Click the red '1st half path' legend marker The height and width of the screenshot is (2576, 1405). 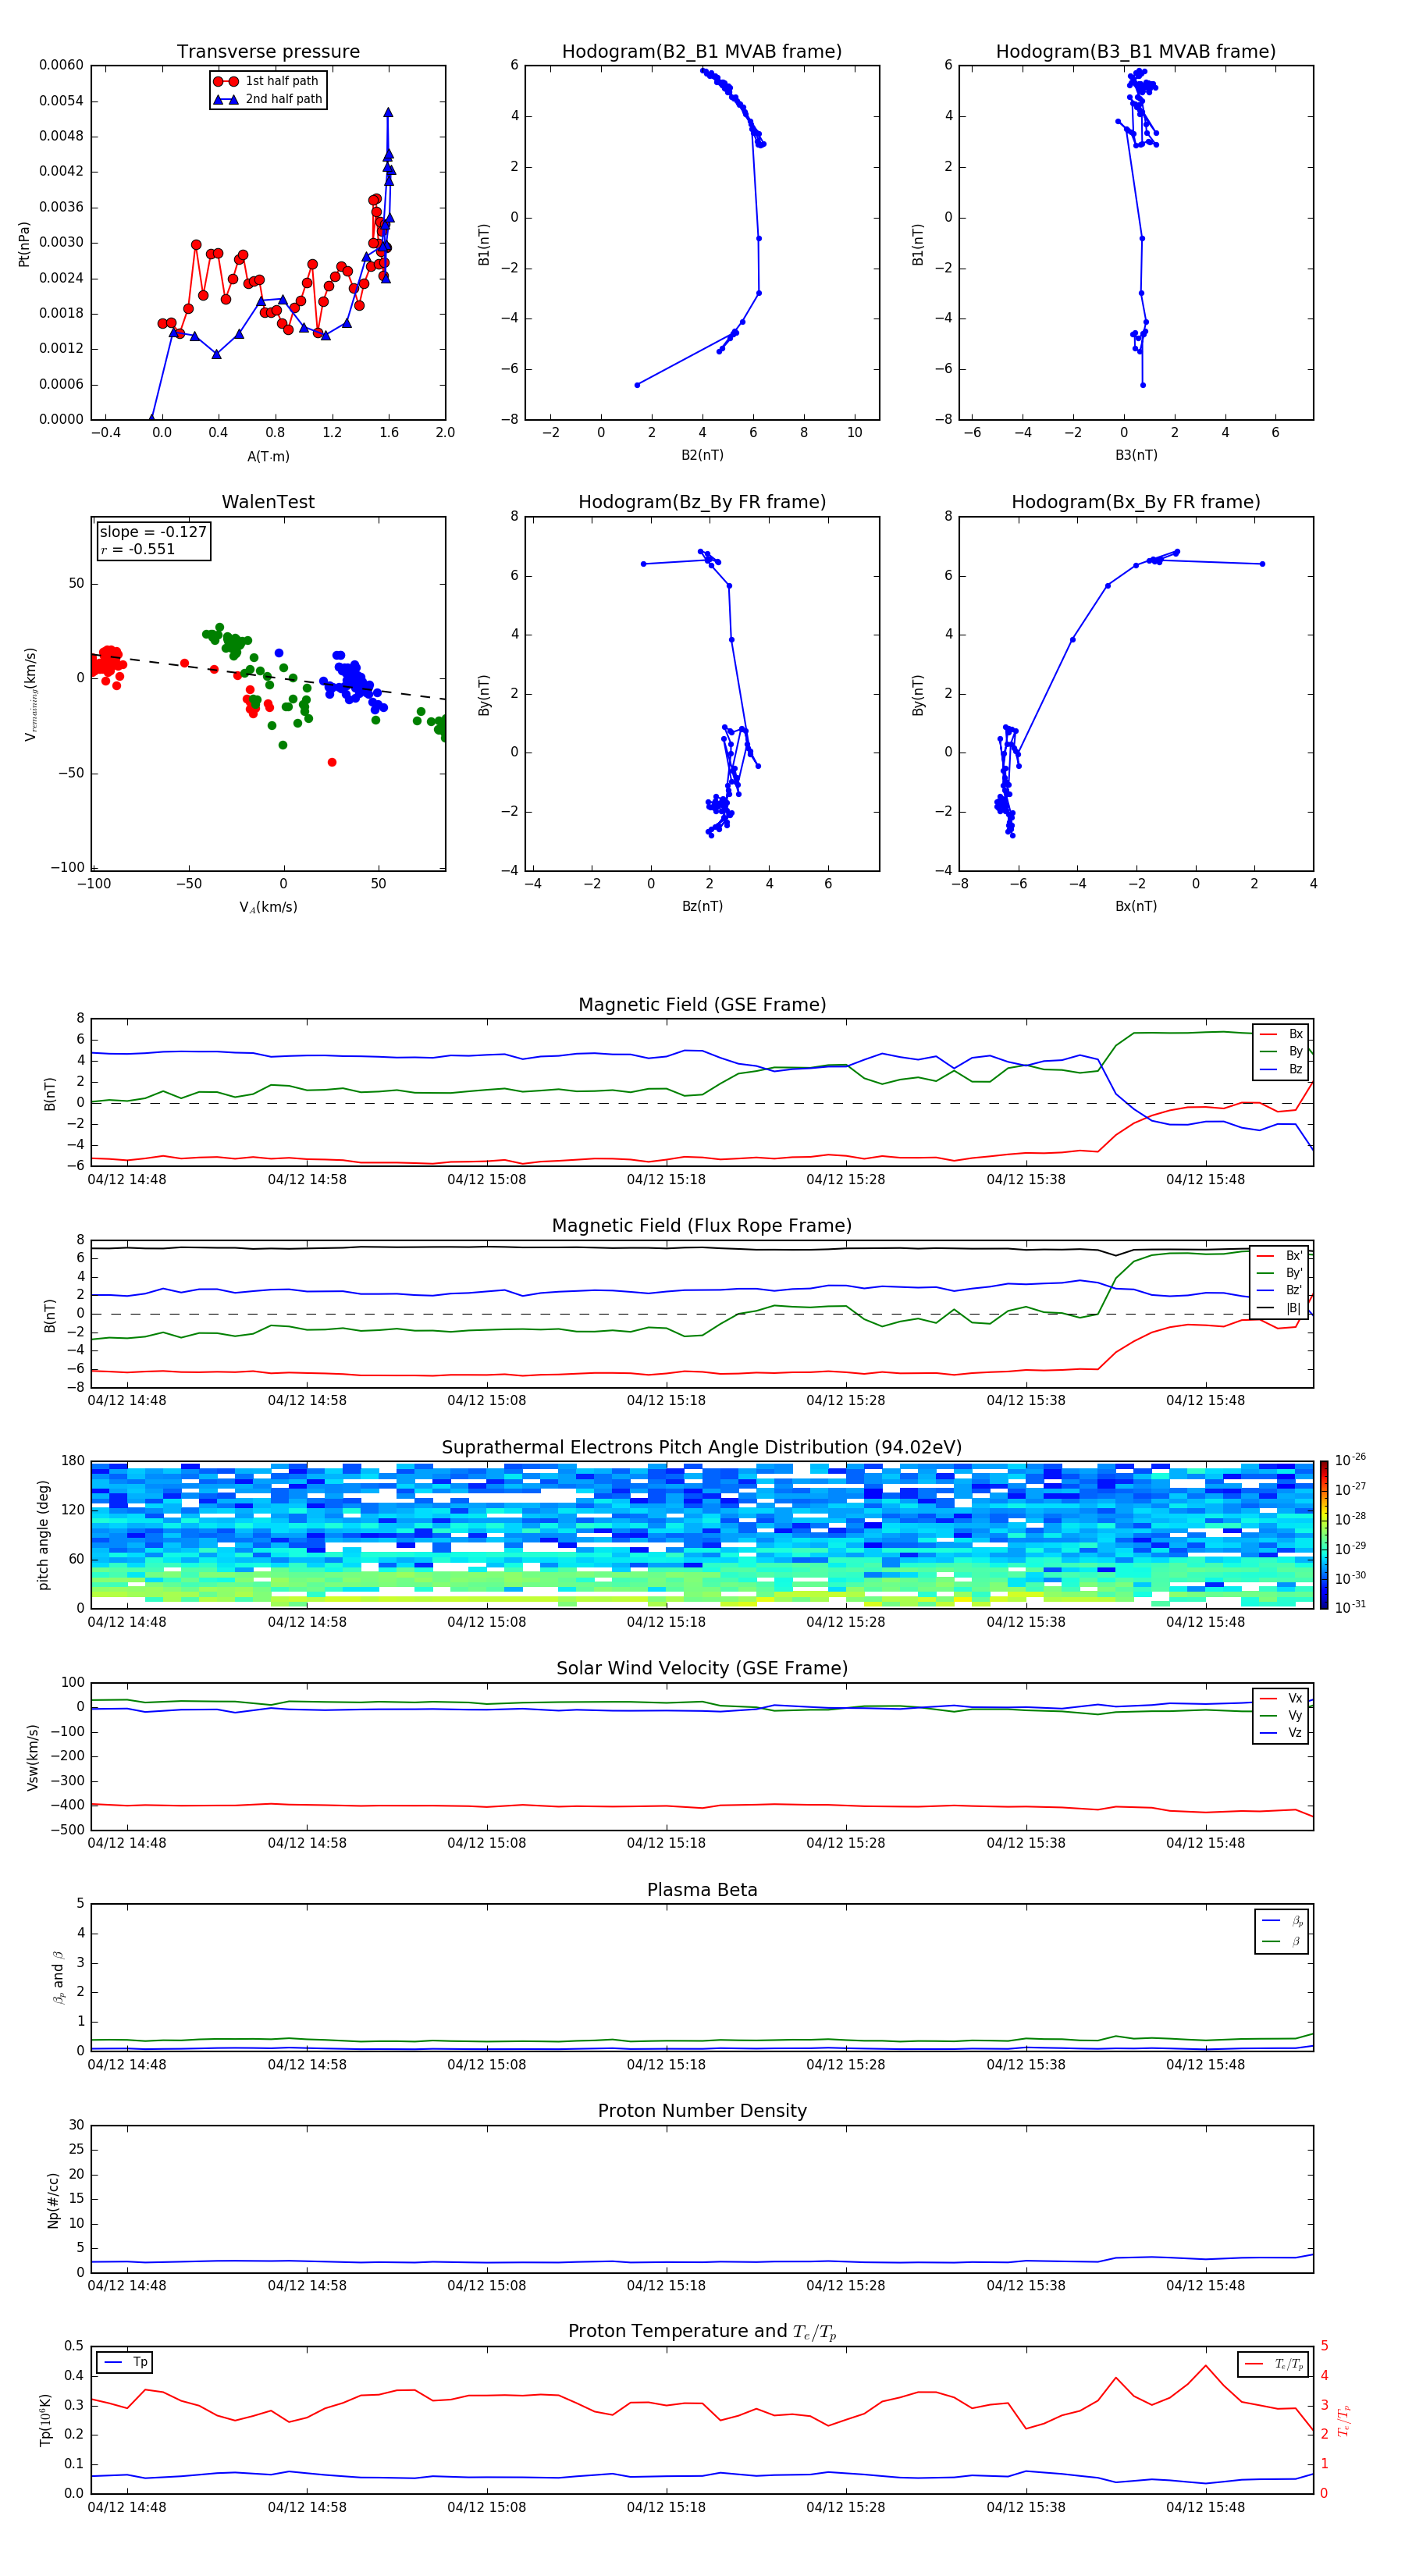pyautogui.click(x=226, y=81)
